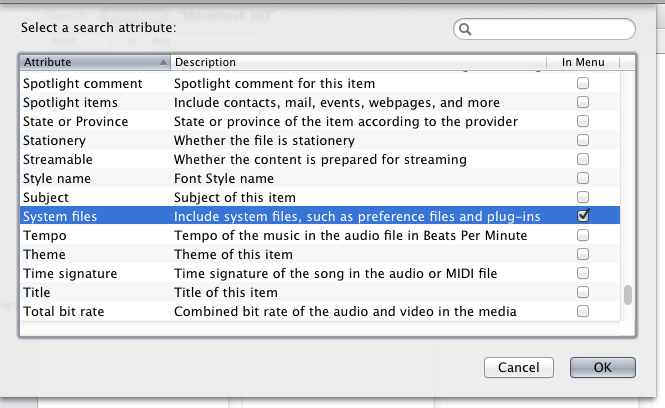Click the vertical scrollbar thumb
665x408 pixels.
[628, 295]
